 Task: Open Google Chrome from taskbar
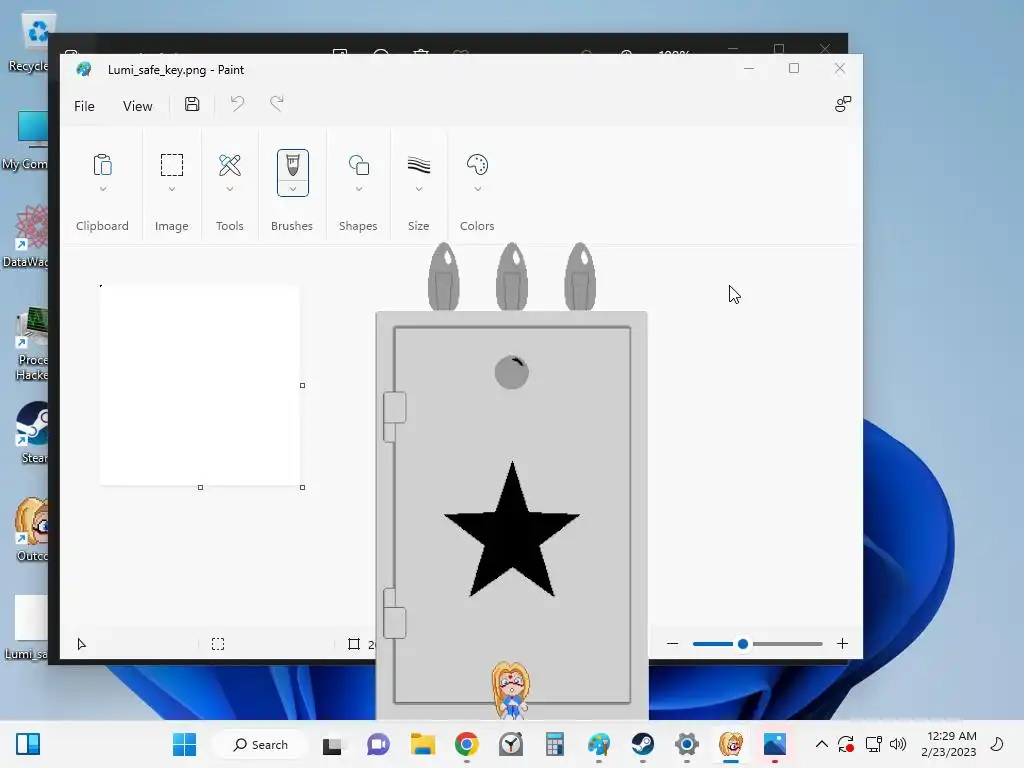[x=466, y=744]
